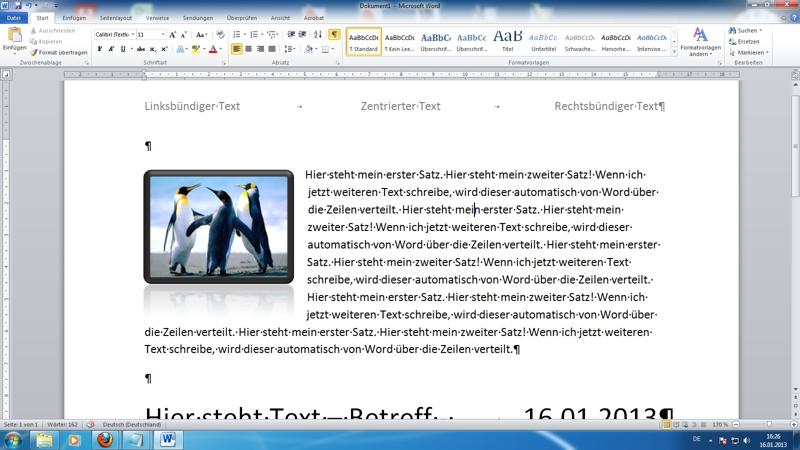This screenshot has width=800, height=450.
Task: Click the center text alignment icon
Action: click(x=249, y=49)
